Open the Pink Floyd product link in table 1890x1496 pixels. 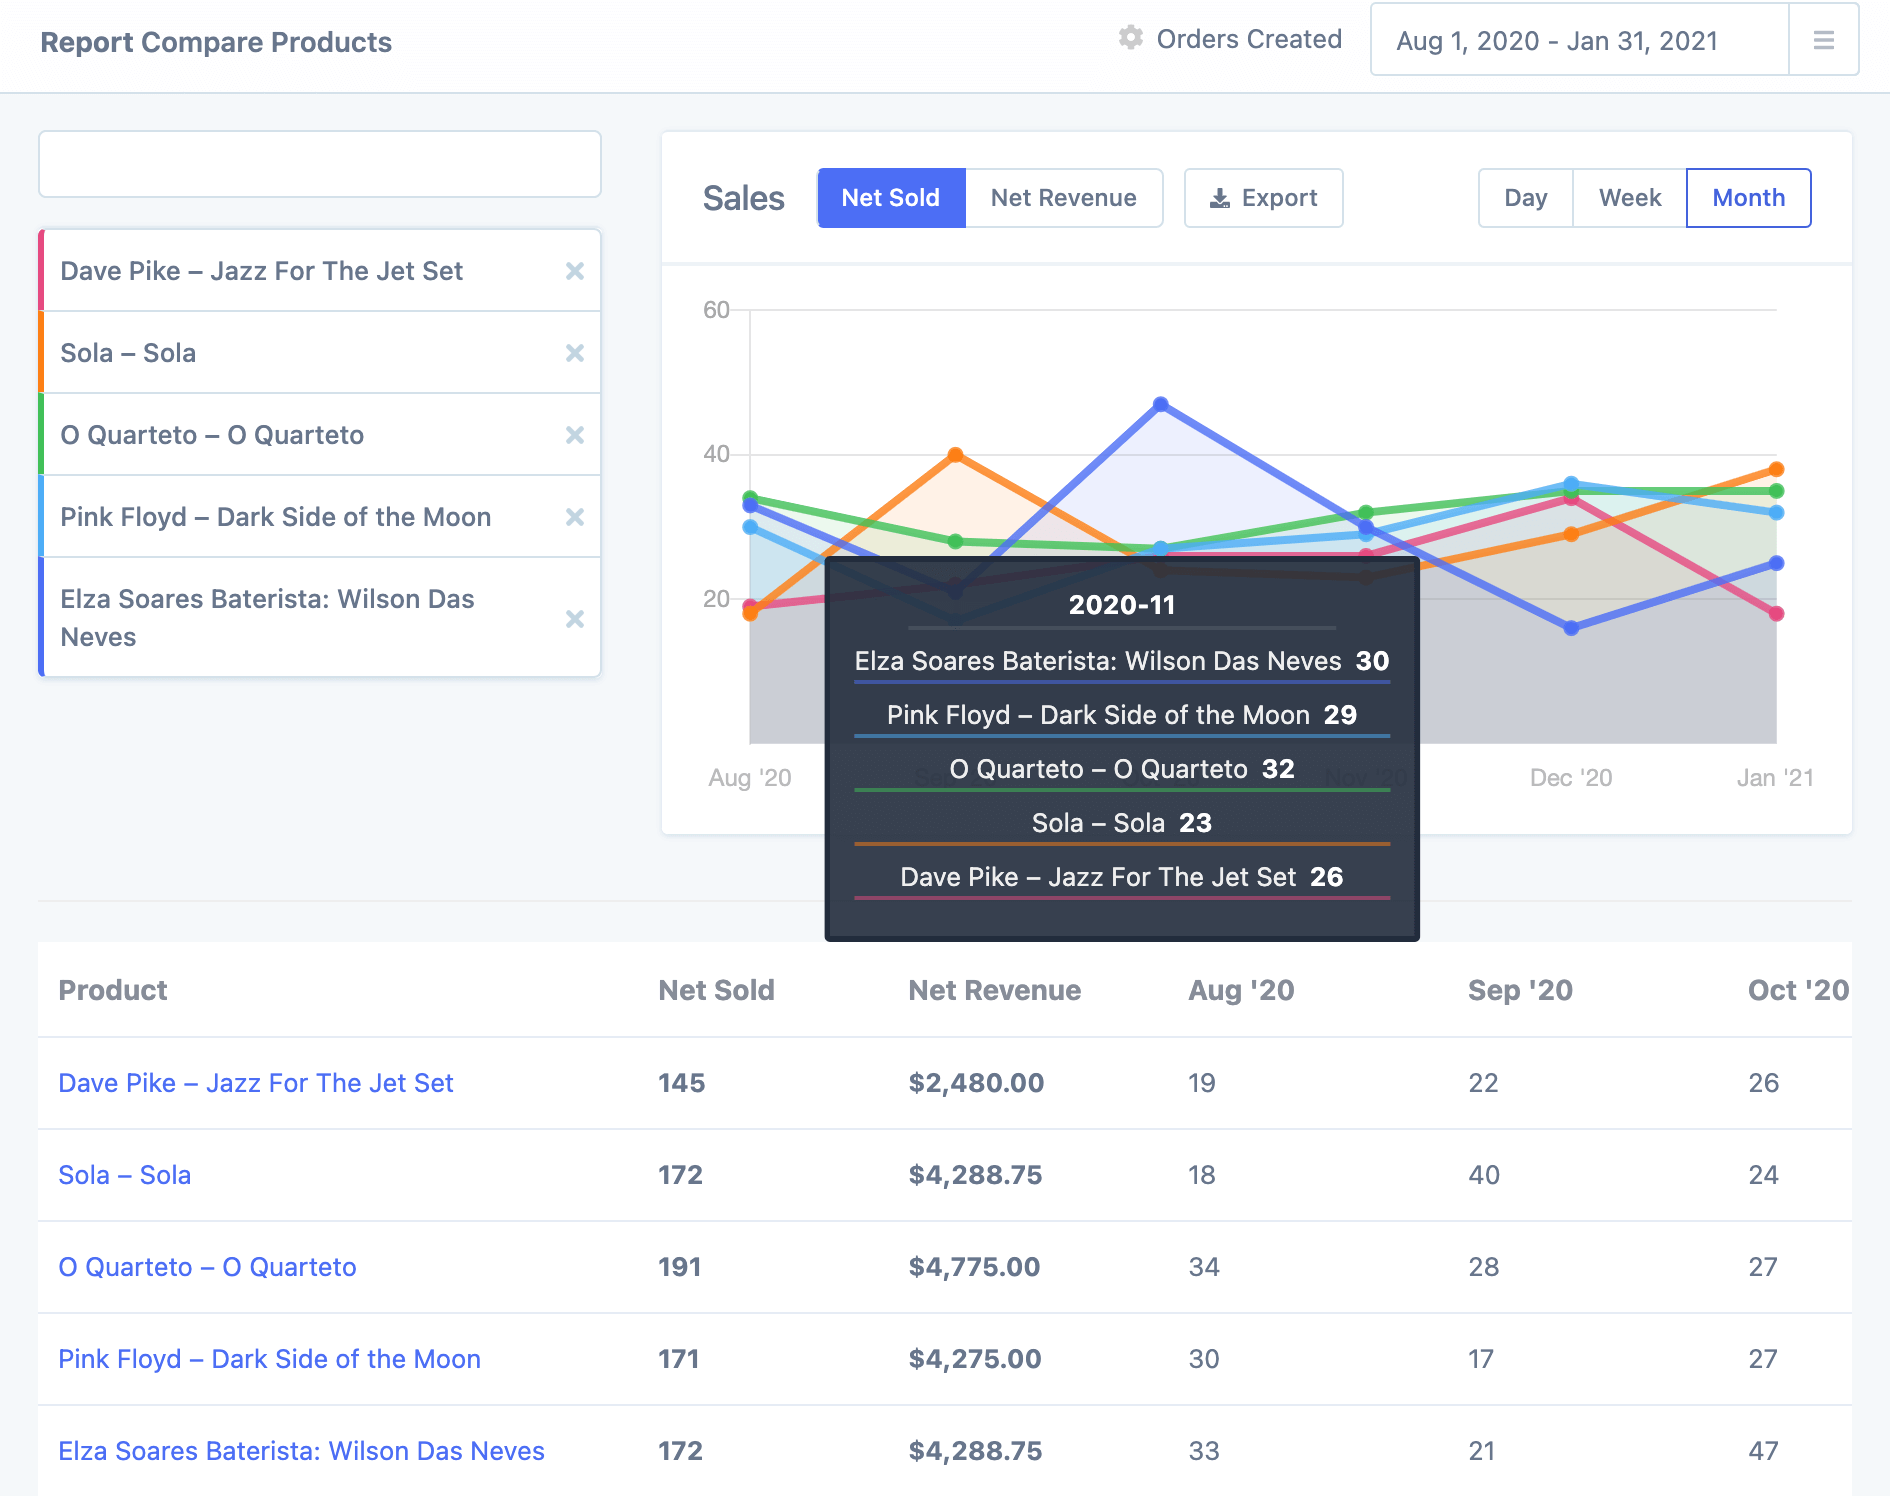269,1359
